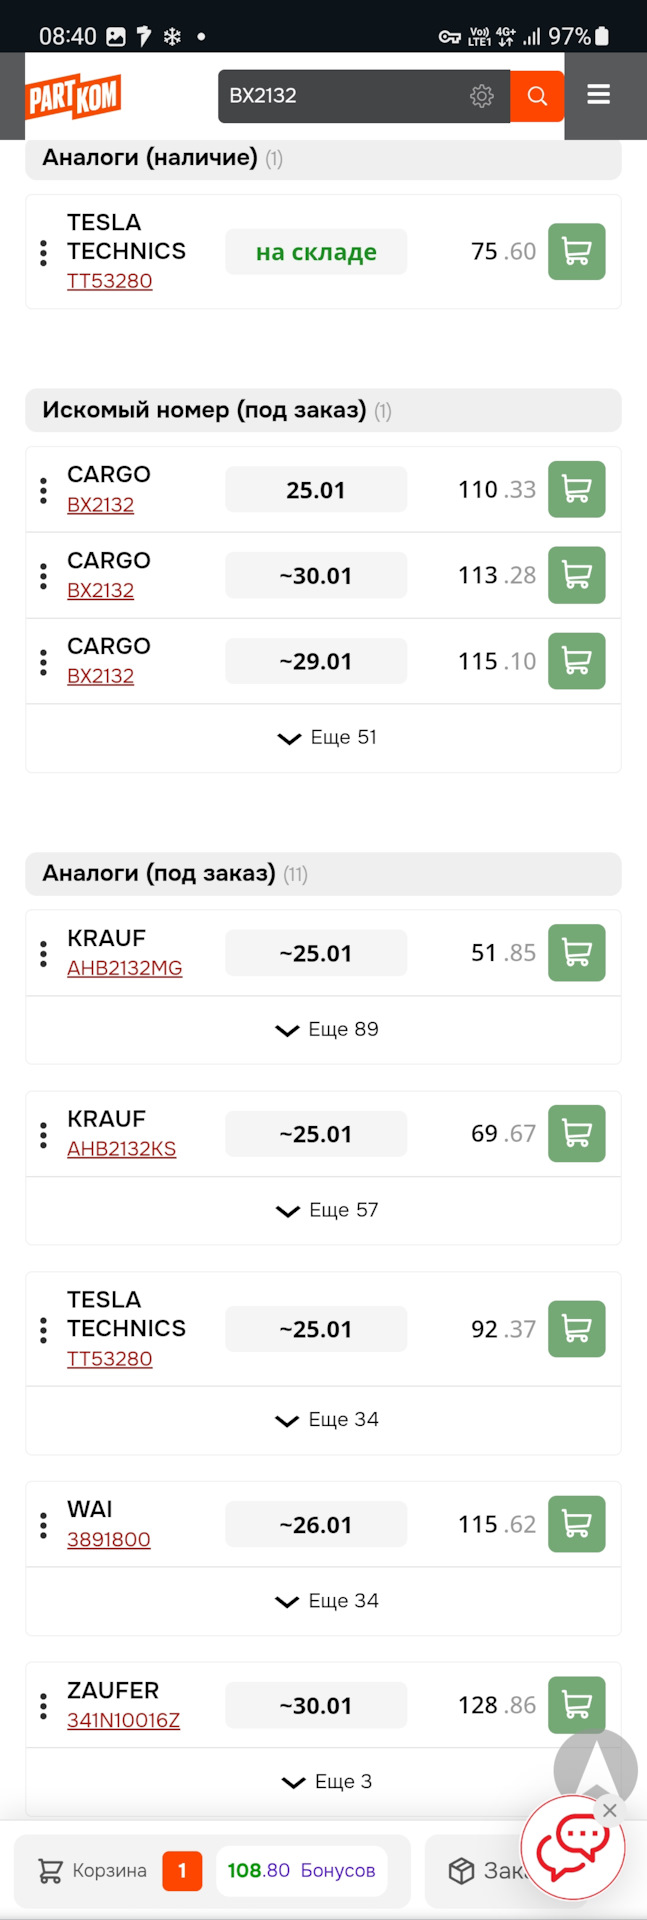Click the PartKom logo
647x1920 pixels.
click(73, 97)
